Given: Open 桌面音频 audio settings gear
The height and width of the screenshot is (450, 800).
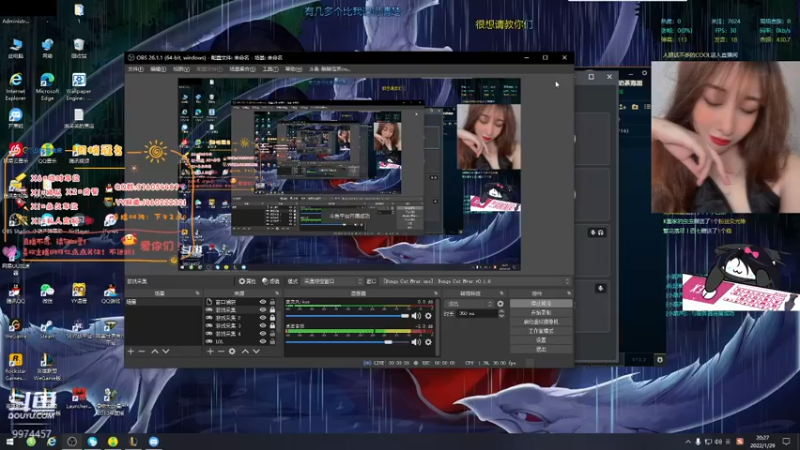Looking at the screenshot, I should point(429,342).
